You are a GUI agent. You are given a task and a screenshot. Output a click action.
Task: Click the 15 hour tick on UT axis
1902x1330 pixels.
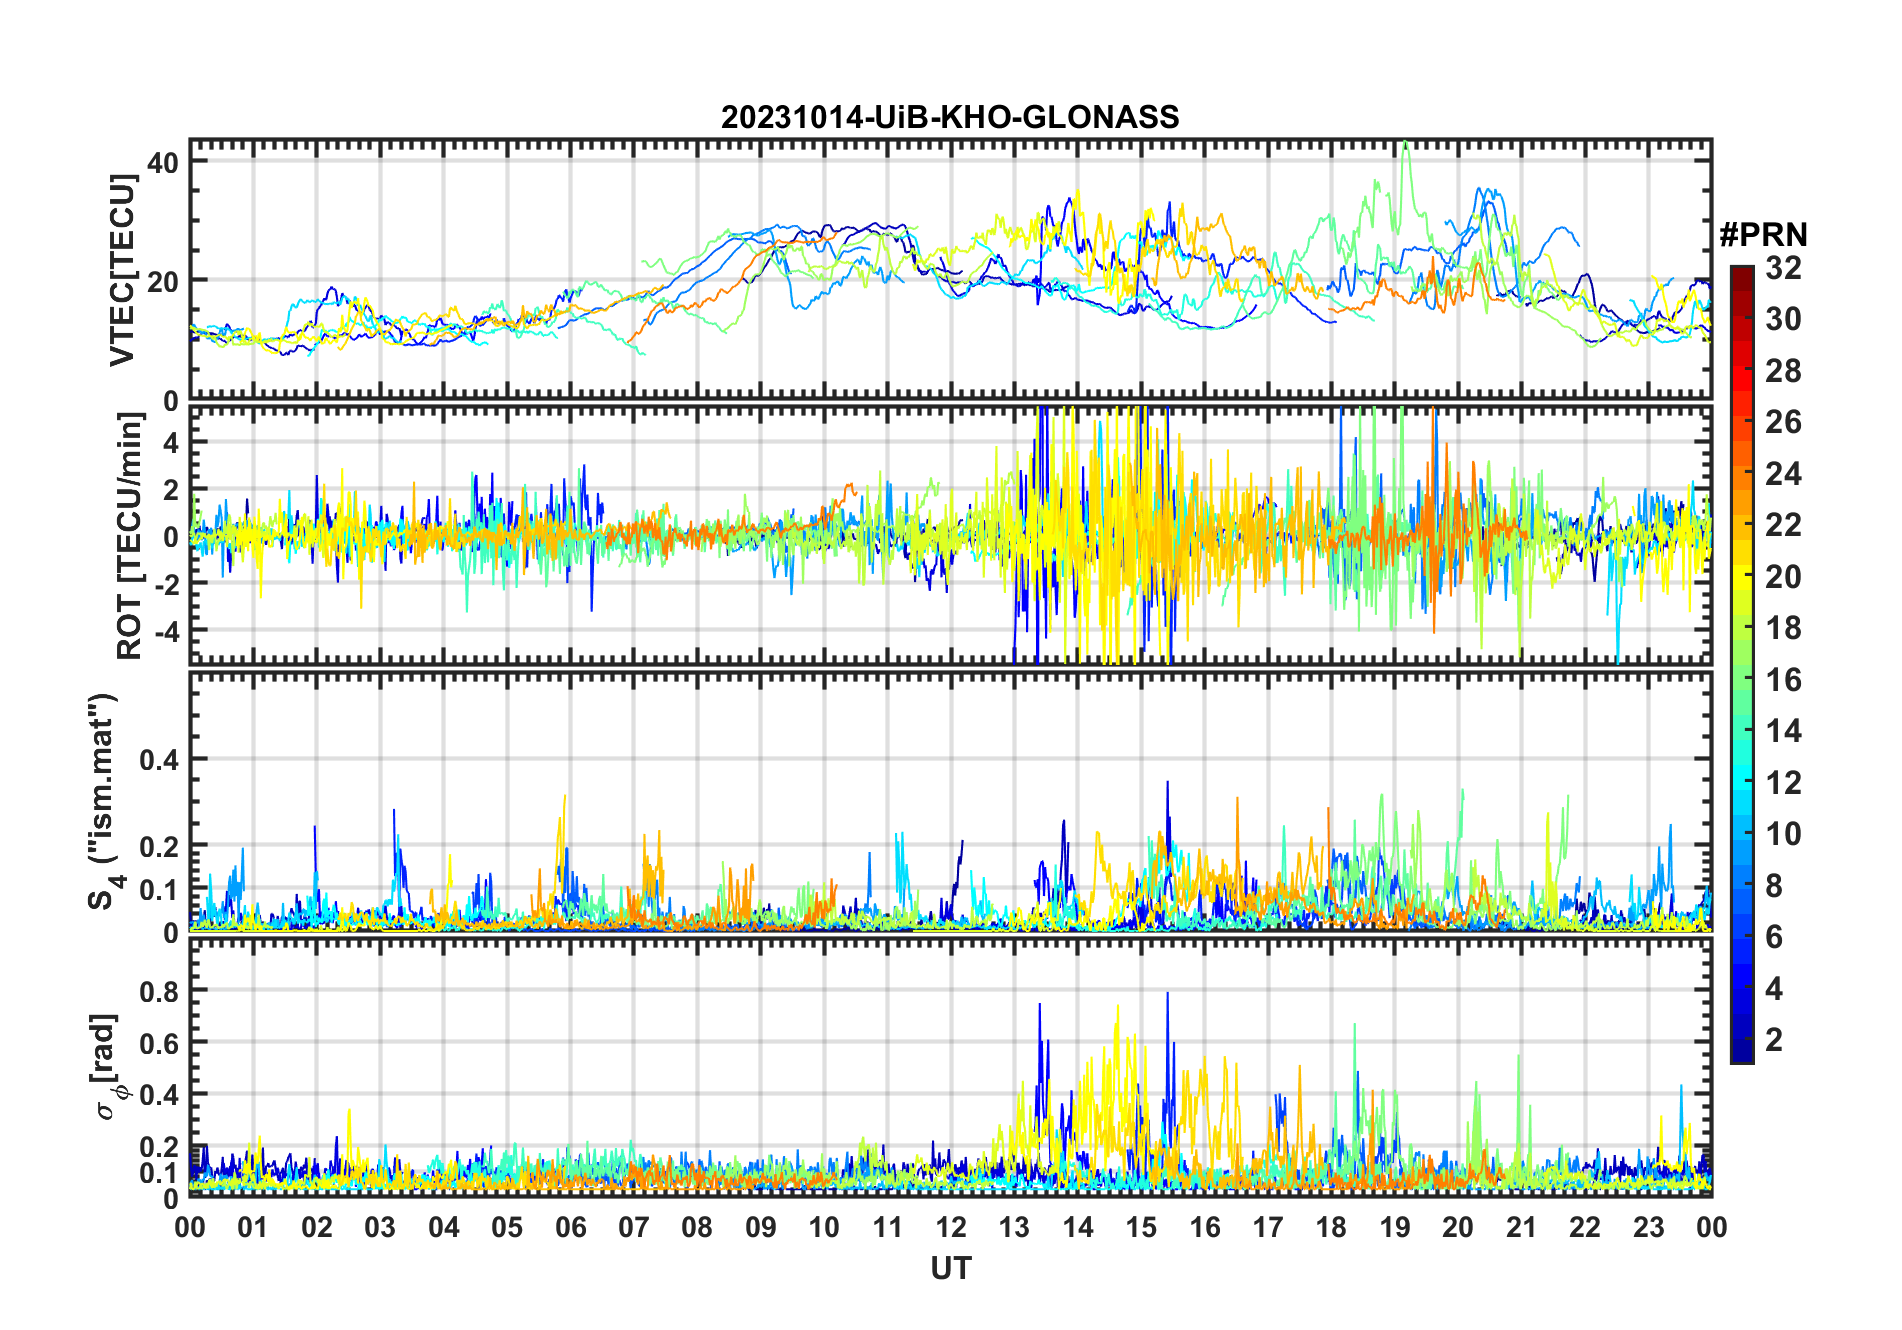(1141, 1227)
